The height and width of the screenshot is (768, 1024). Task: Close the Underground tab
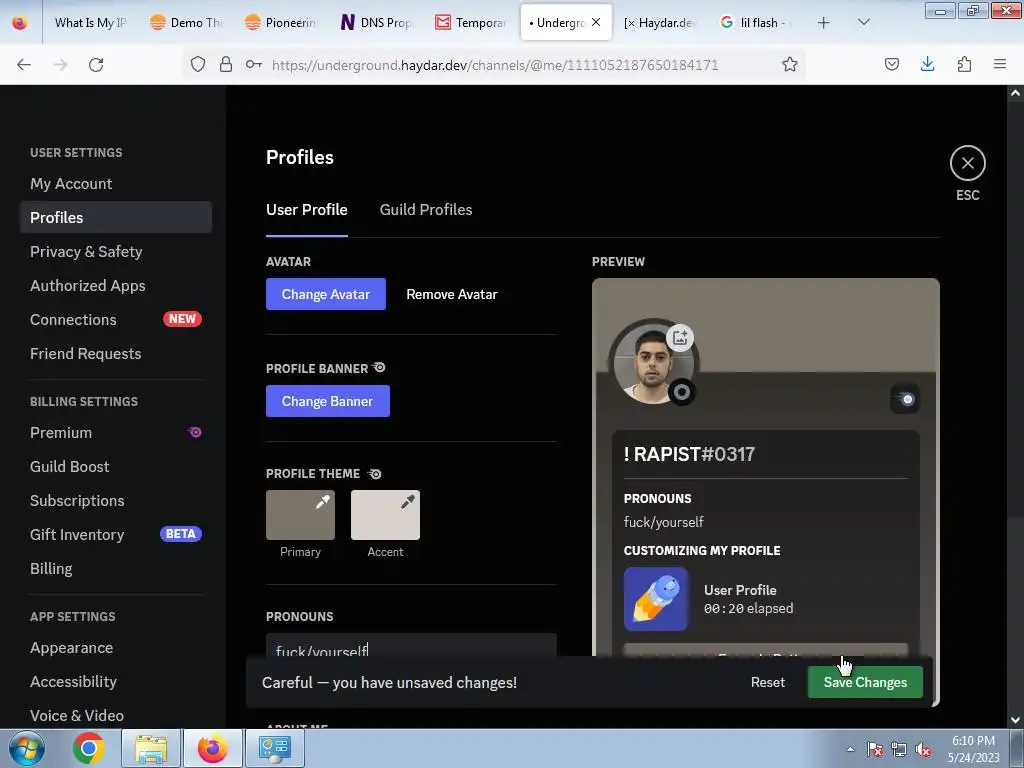pos(596,22)
